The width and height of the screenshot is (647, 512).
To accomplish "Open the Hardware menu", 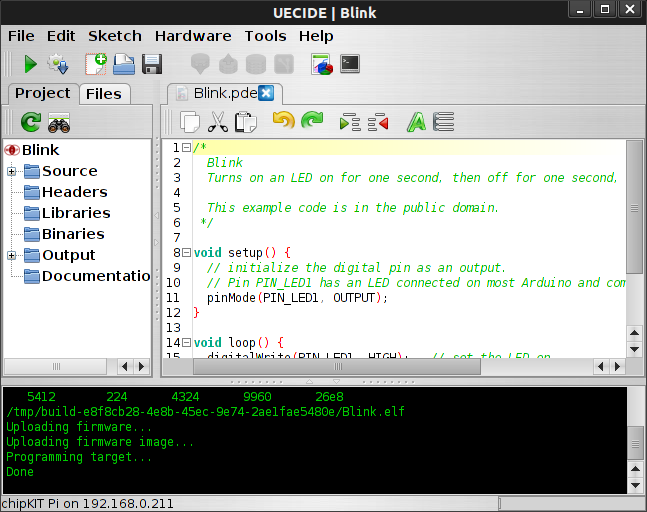I will [193, 36].
